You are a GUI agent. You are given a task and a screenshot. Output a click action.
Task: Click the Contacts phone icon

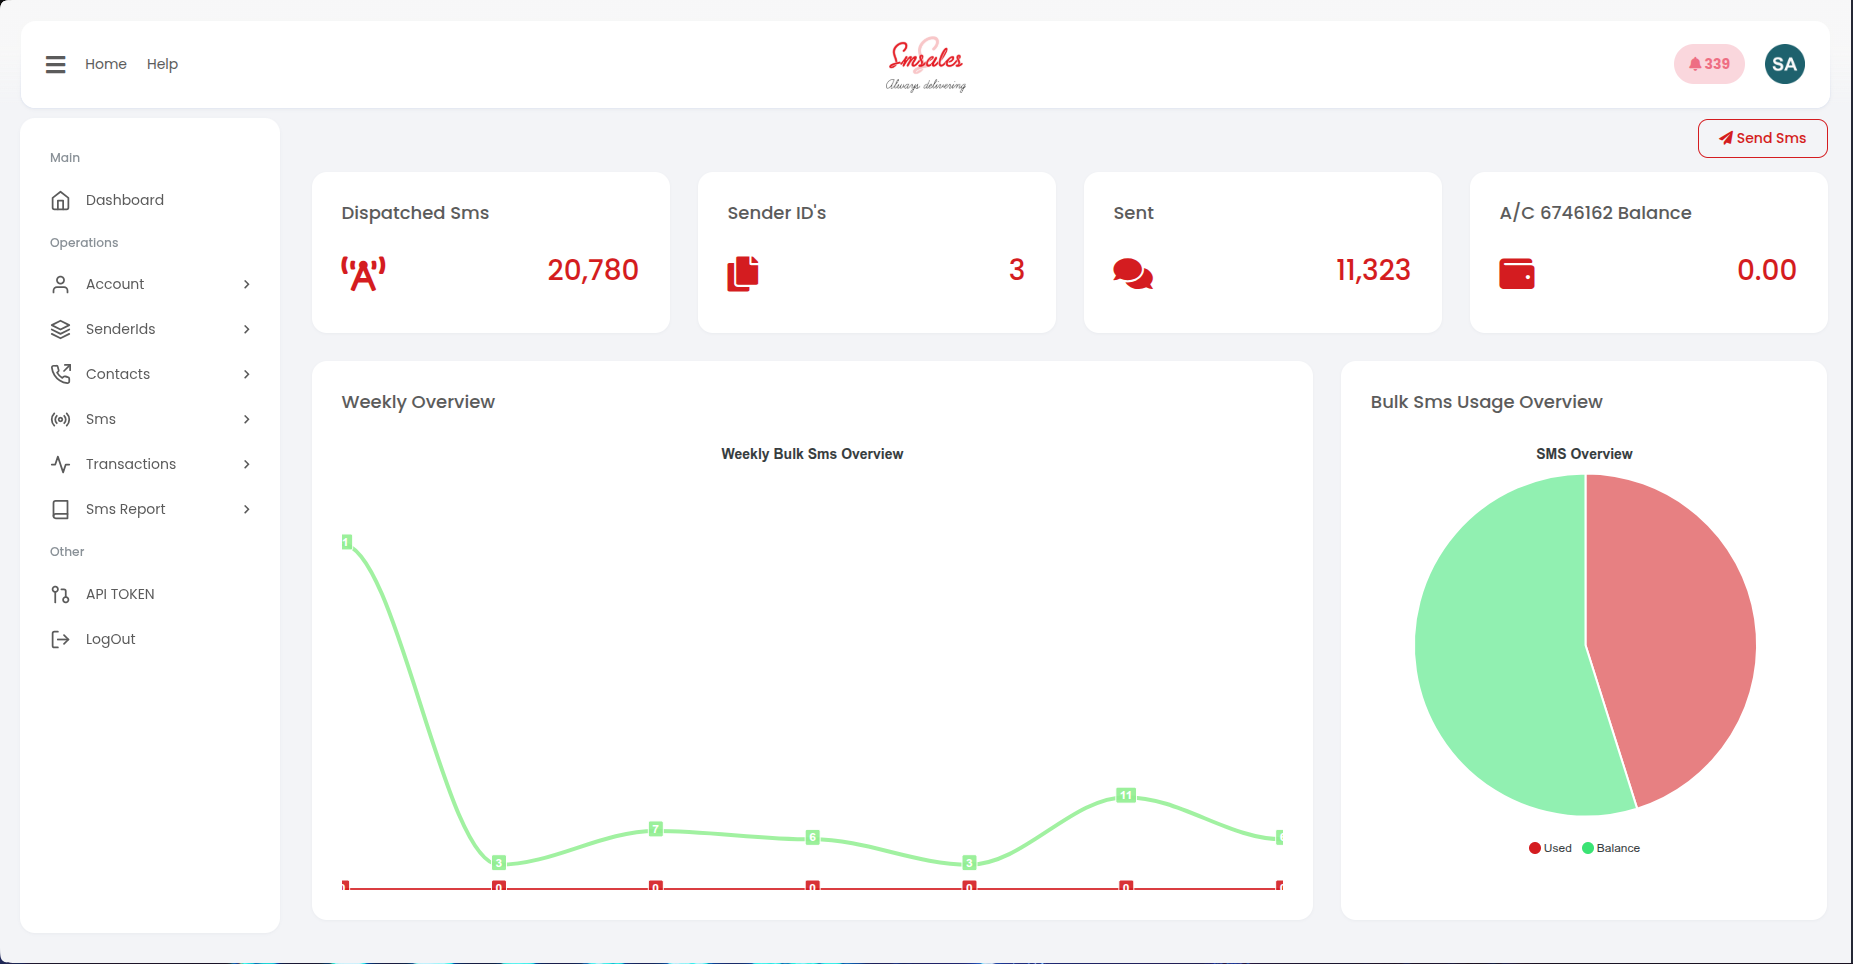tap(61, 373)
